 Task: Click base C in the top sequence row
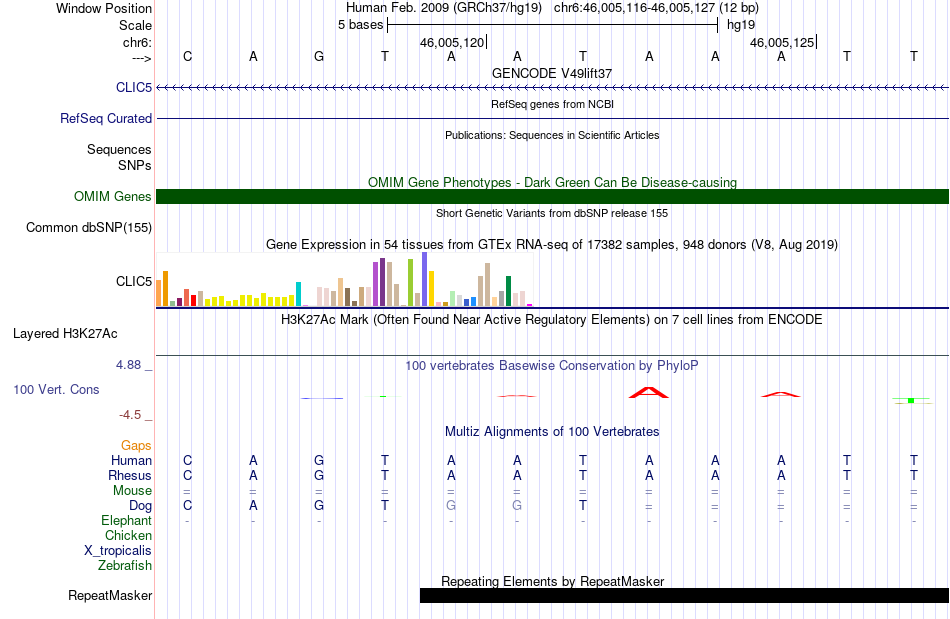point(187,56)
